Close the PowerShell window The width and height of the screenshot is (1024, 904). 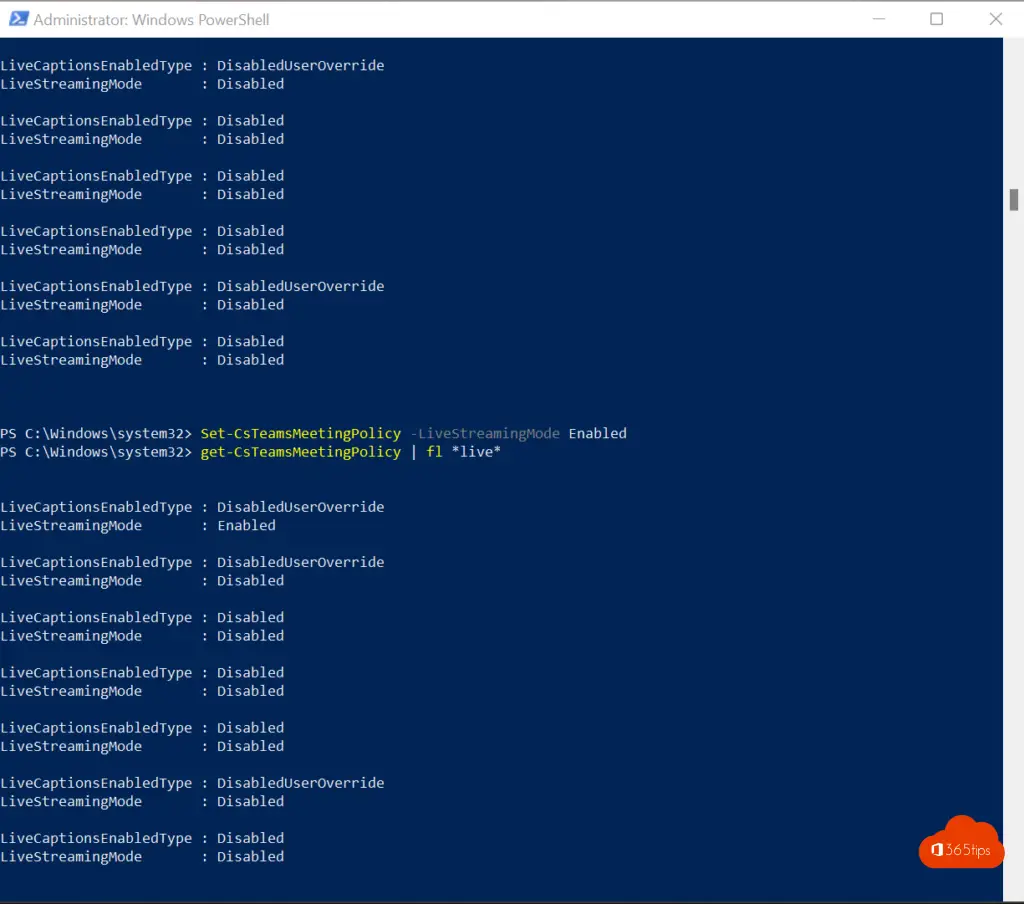pos(995,19)
